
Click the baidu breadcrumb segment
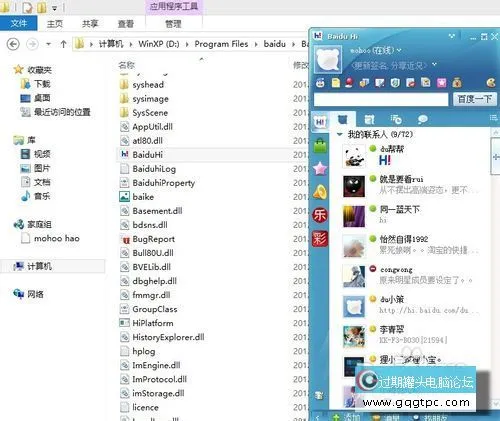[x=275, y=44]
